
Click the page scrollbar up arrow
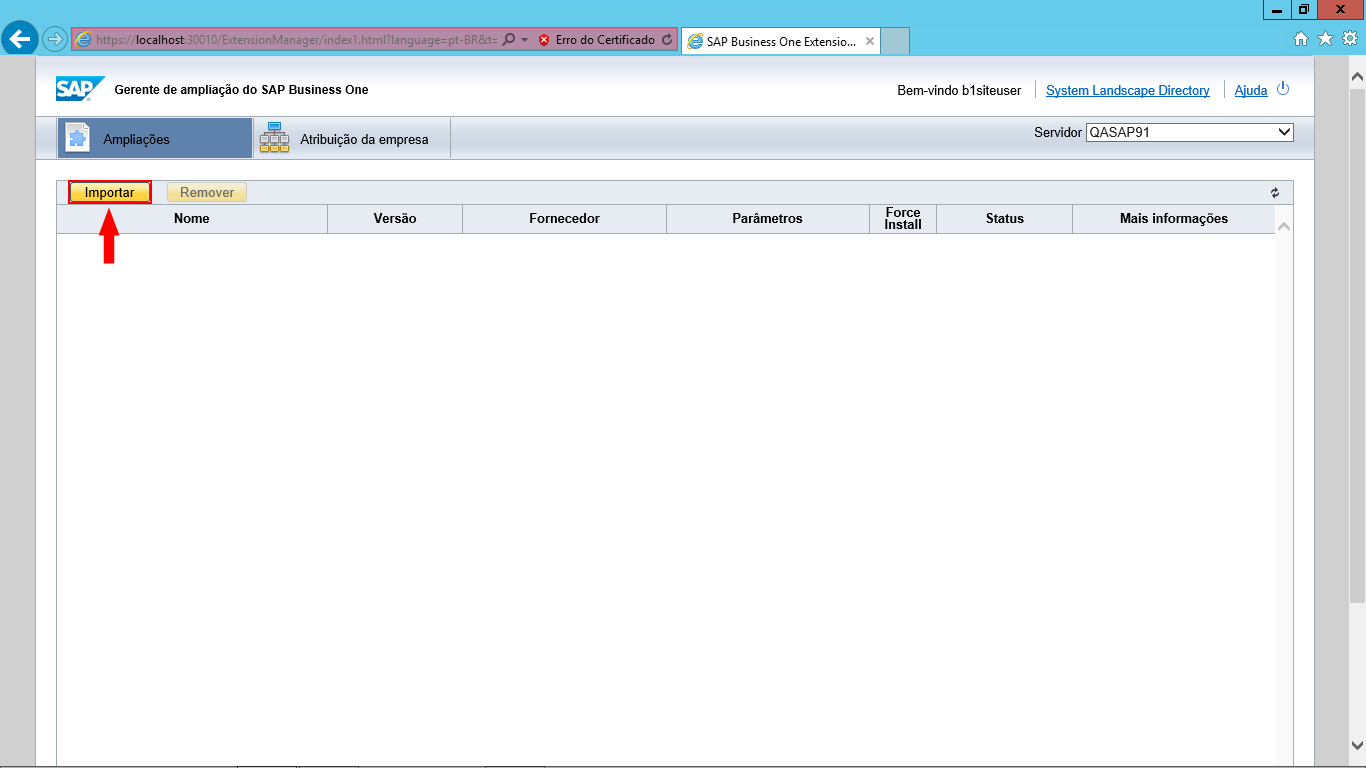tap(1357, 76)
